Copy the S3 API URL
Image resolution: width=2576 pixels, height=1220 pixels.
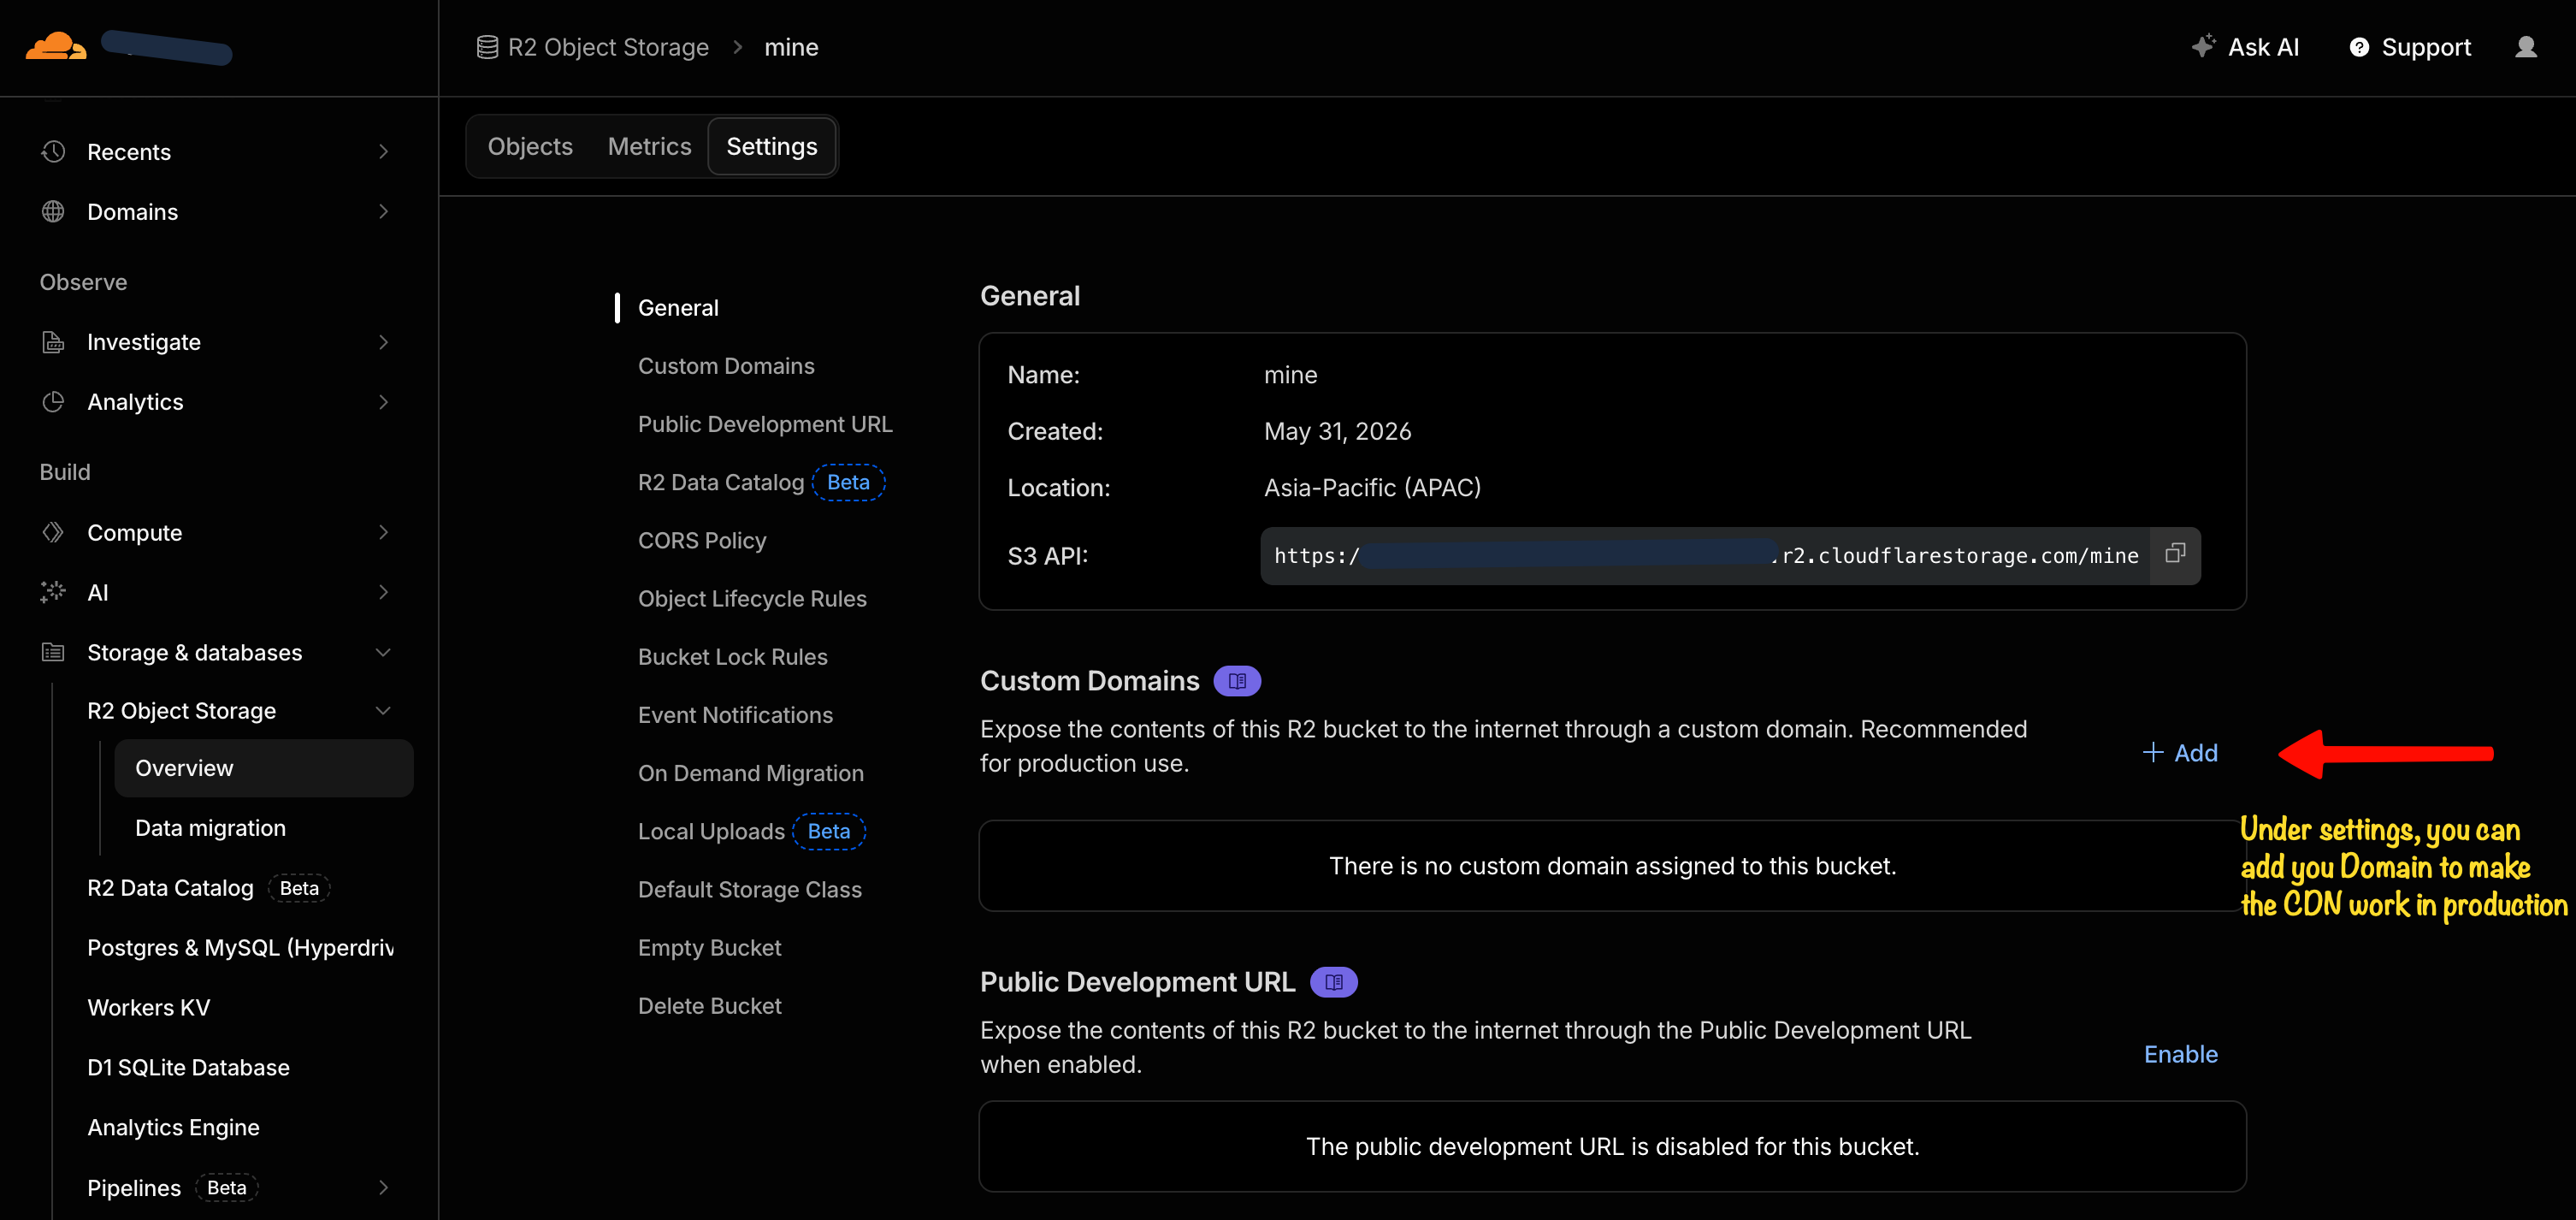click(x=2175, y=554)
